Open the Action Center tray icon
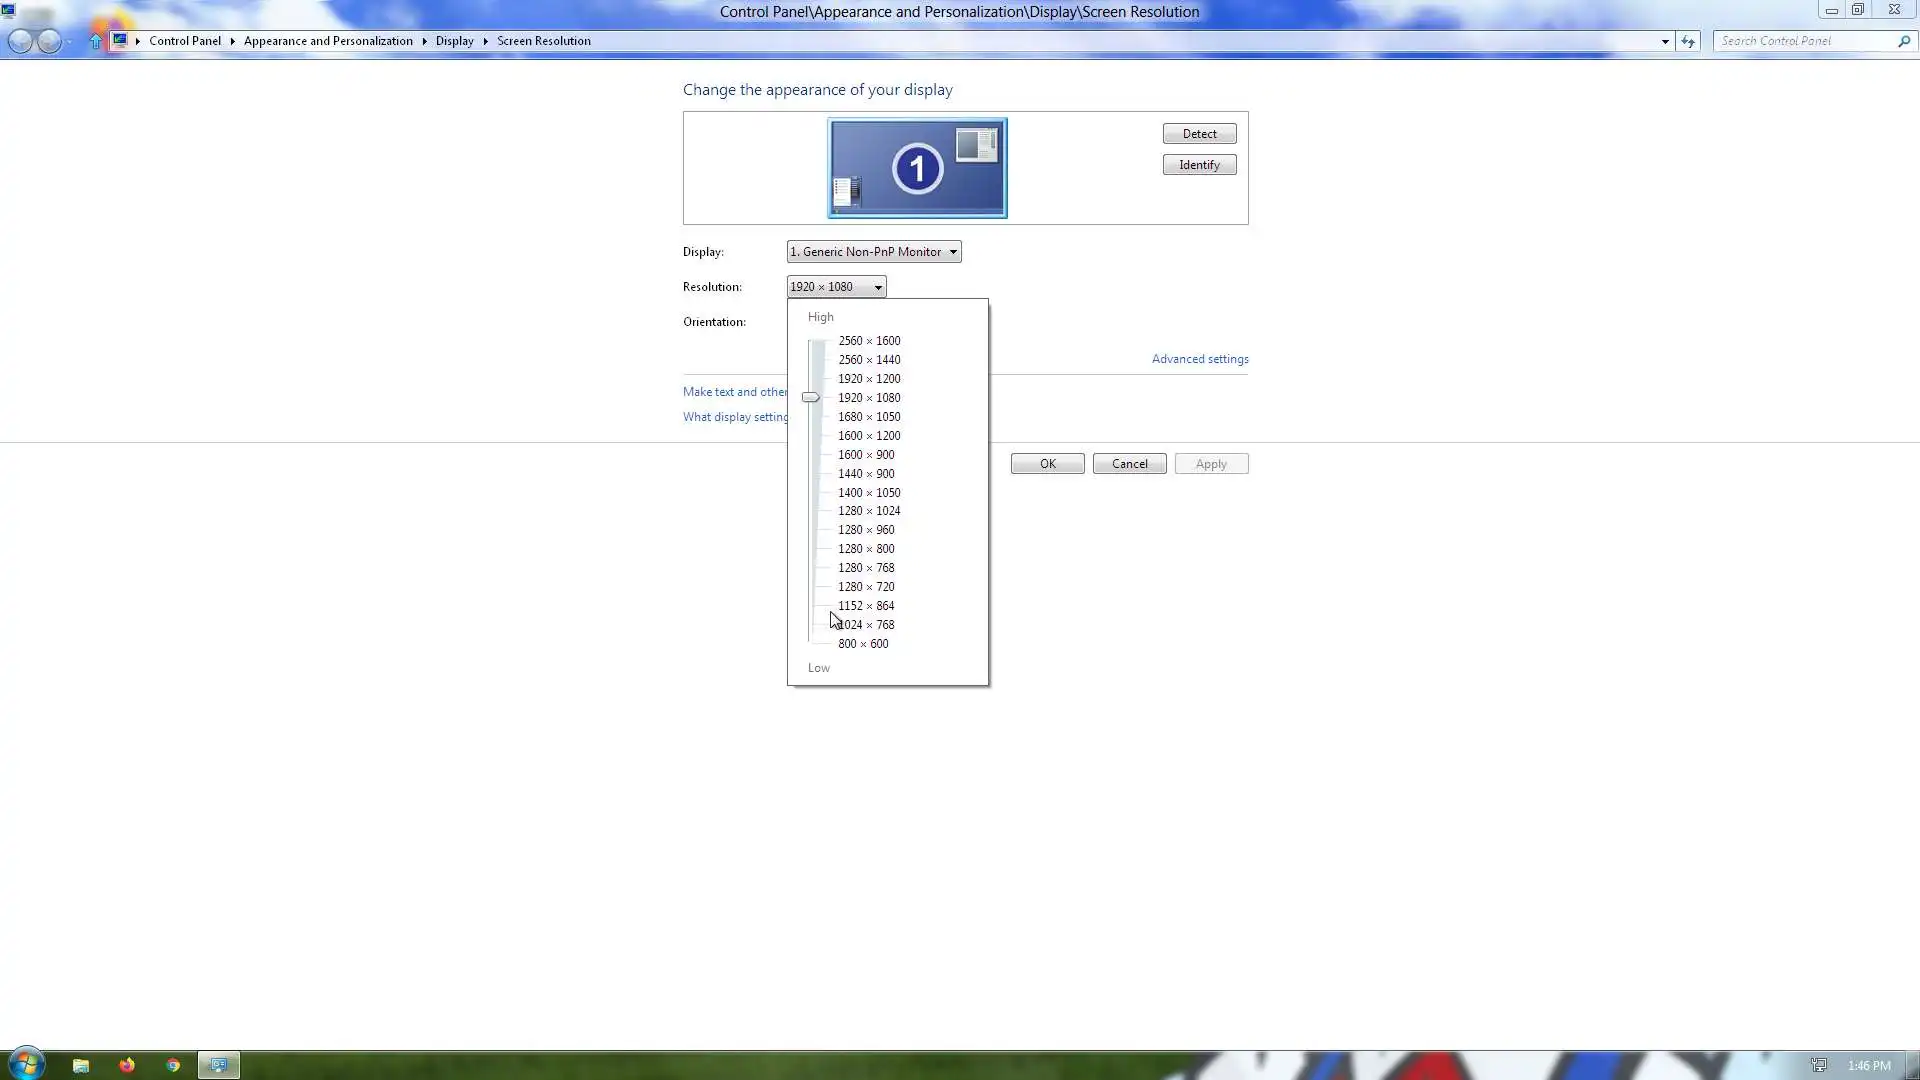Screen dimensions: 1920x1080 (1818, 1065)
